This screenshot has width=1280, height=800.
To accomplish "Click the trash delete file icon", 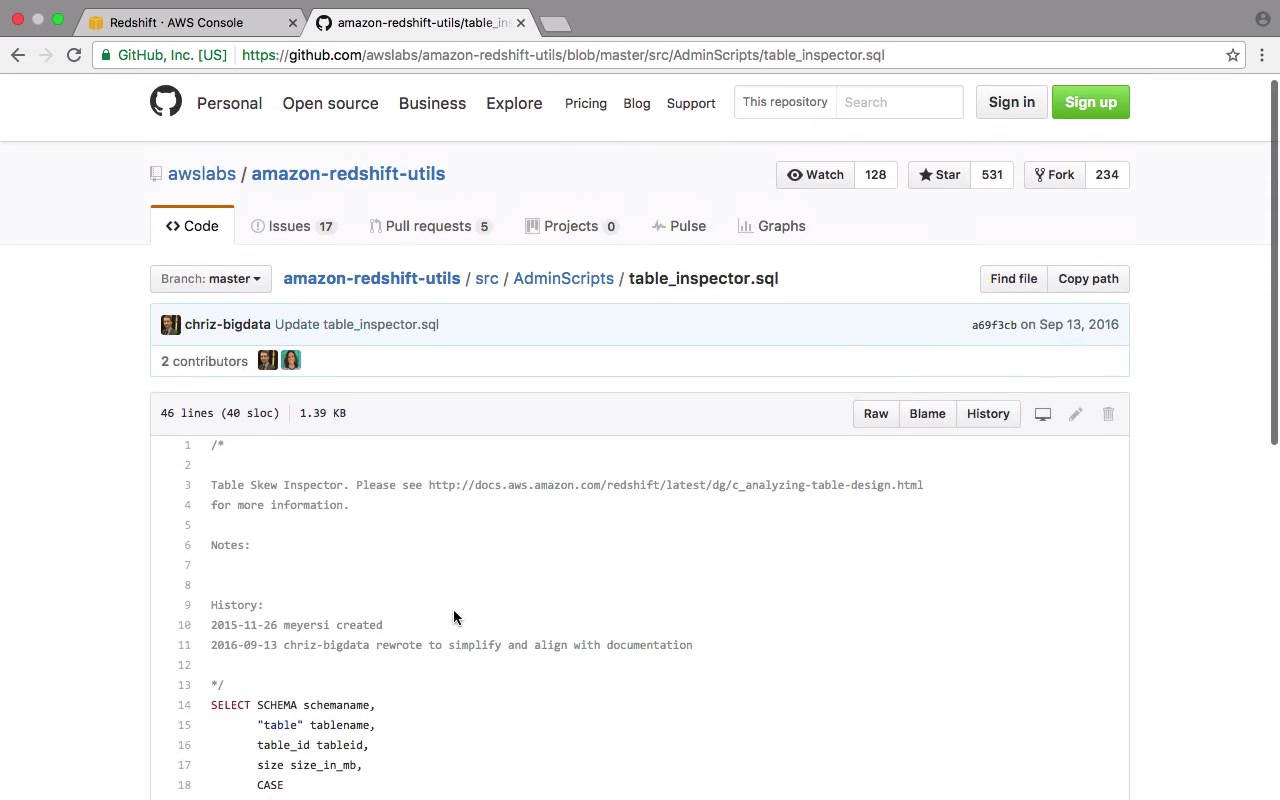I will click(1108, 414).
